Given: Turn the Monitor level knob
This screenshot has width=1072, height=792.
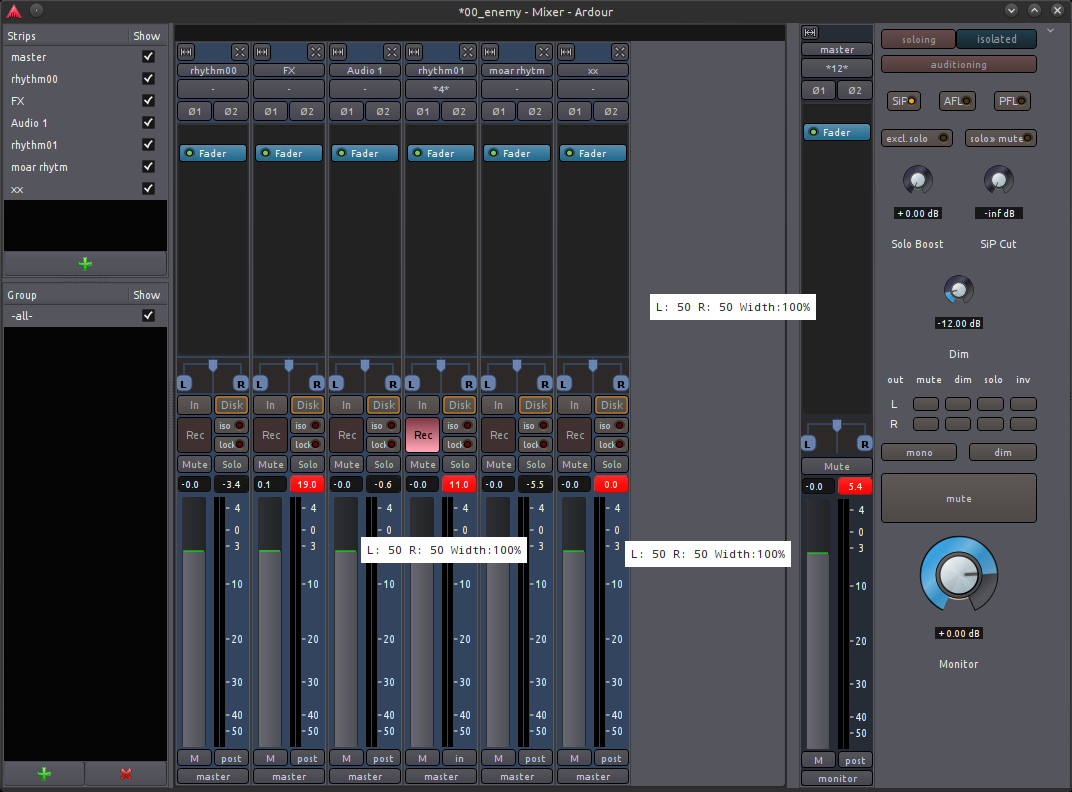Looking at the screenshot, I should (x=958, y=574).
